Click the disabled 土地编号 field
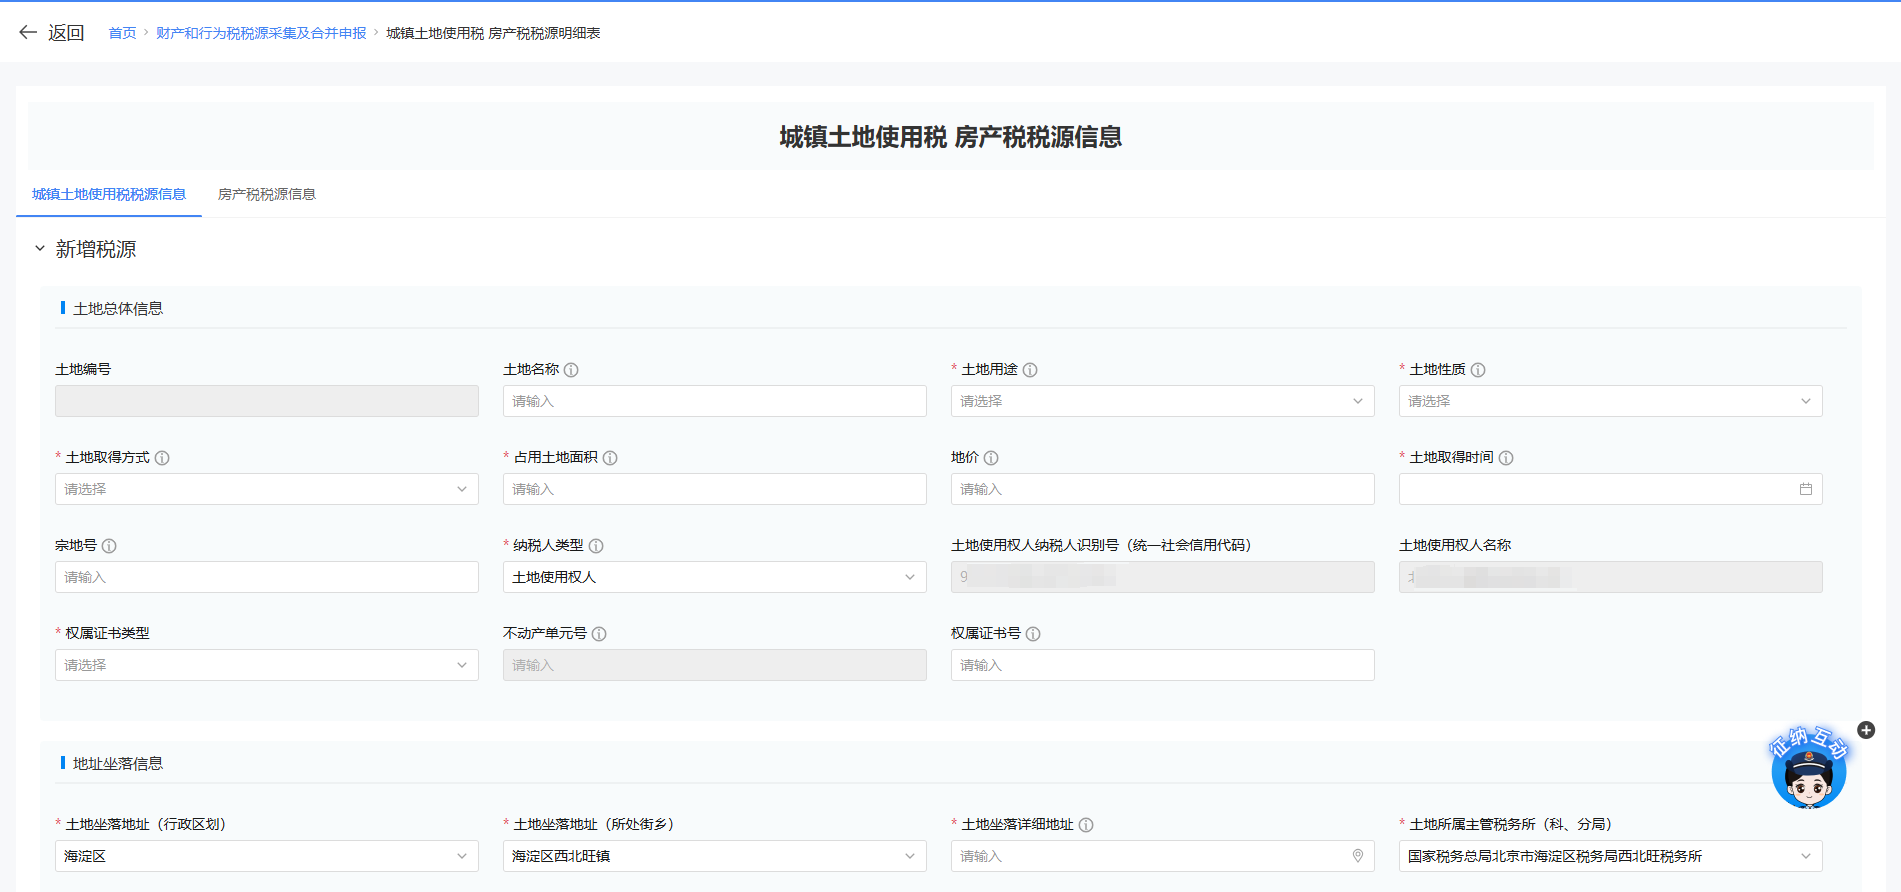1901x892 pixels. [x=266, y=401]
